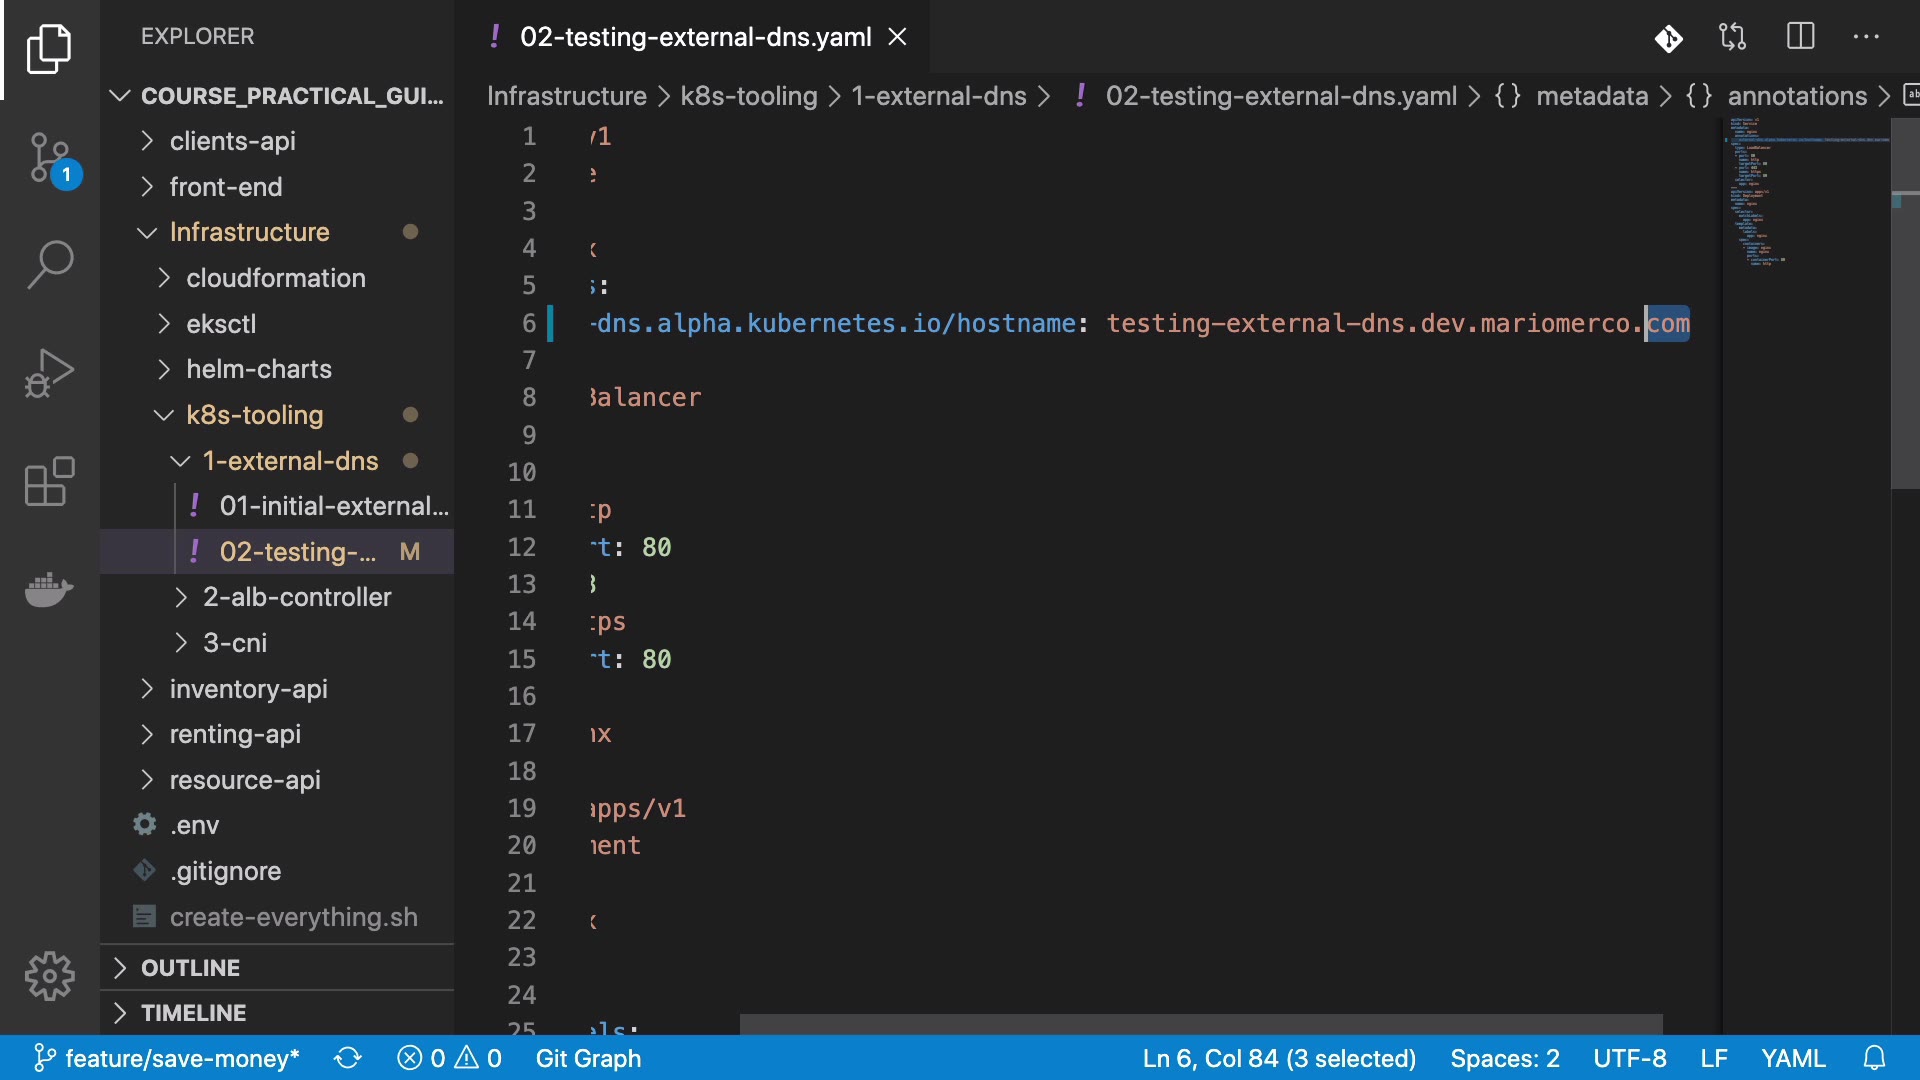1920x1080 pixels.
Task: Open Run and Debug view
Action: (x=50, y=373)
